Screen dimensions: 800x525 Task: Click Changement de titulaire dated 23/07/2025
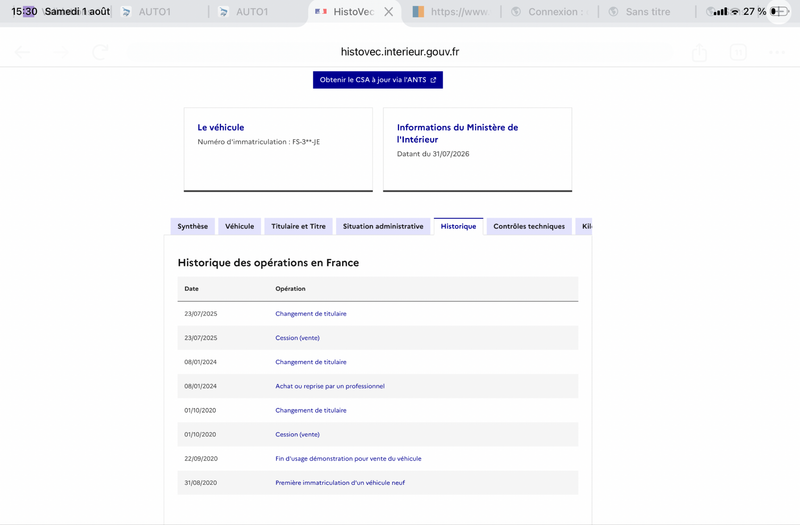[311, 314]
